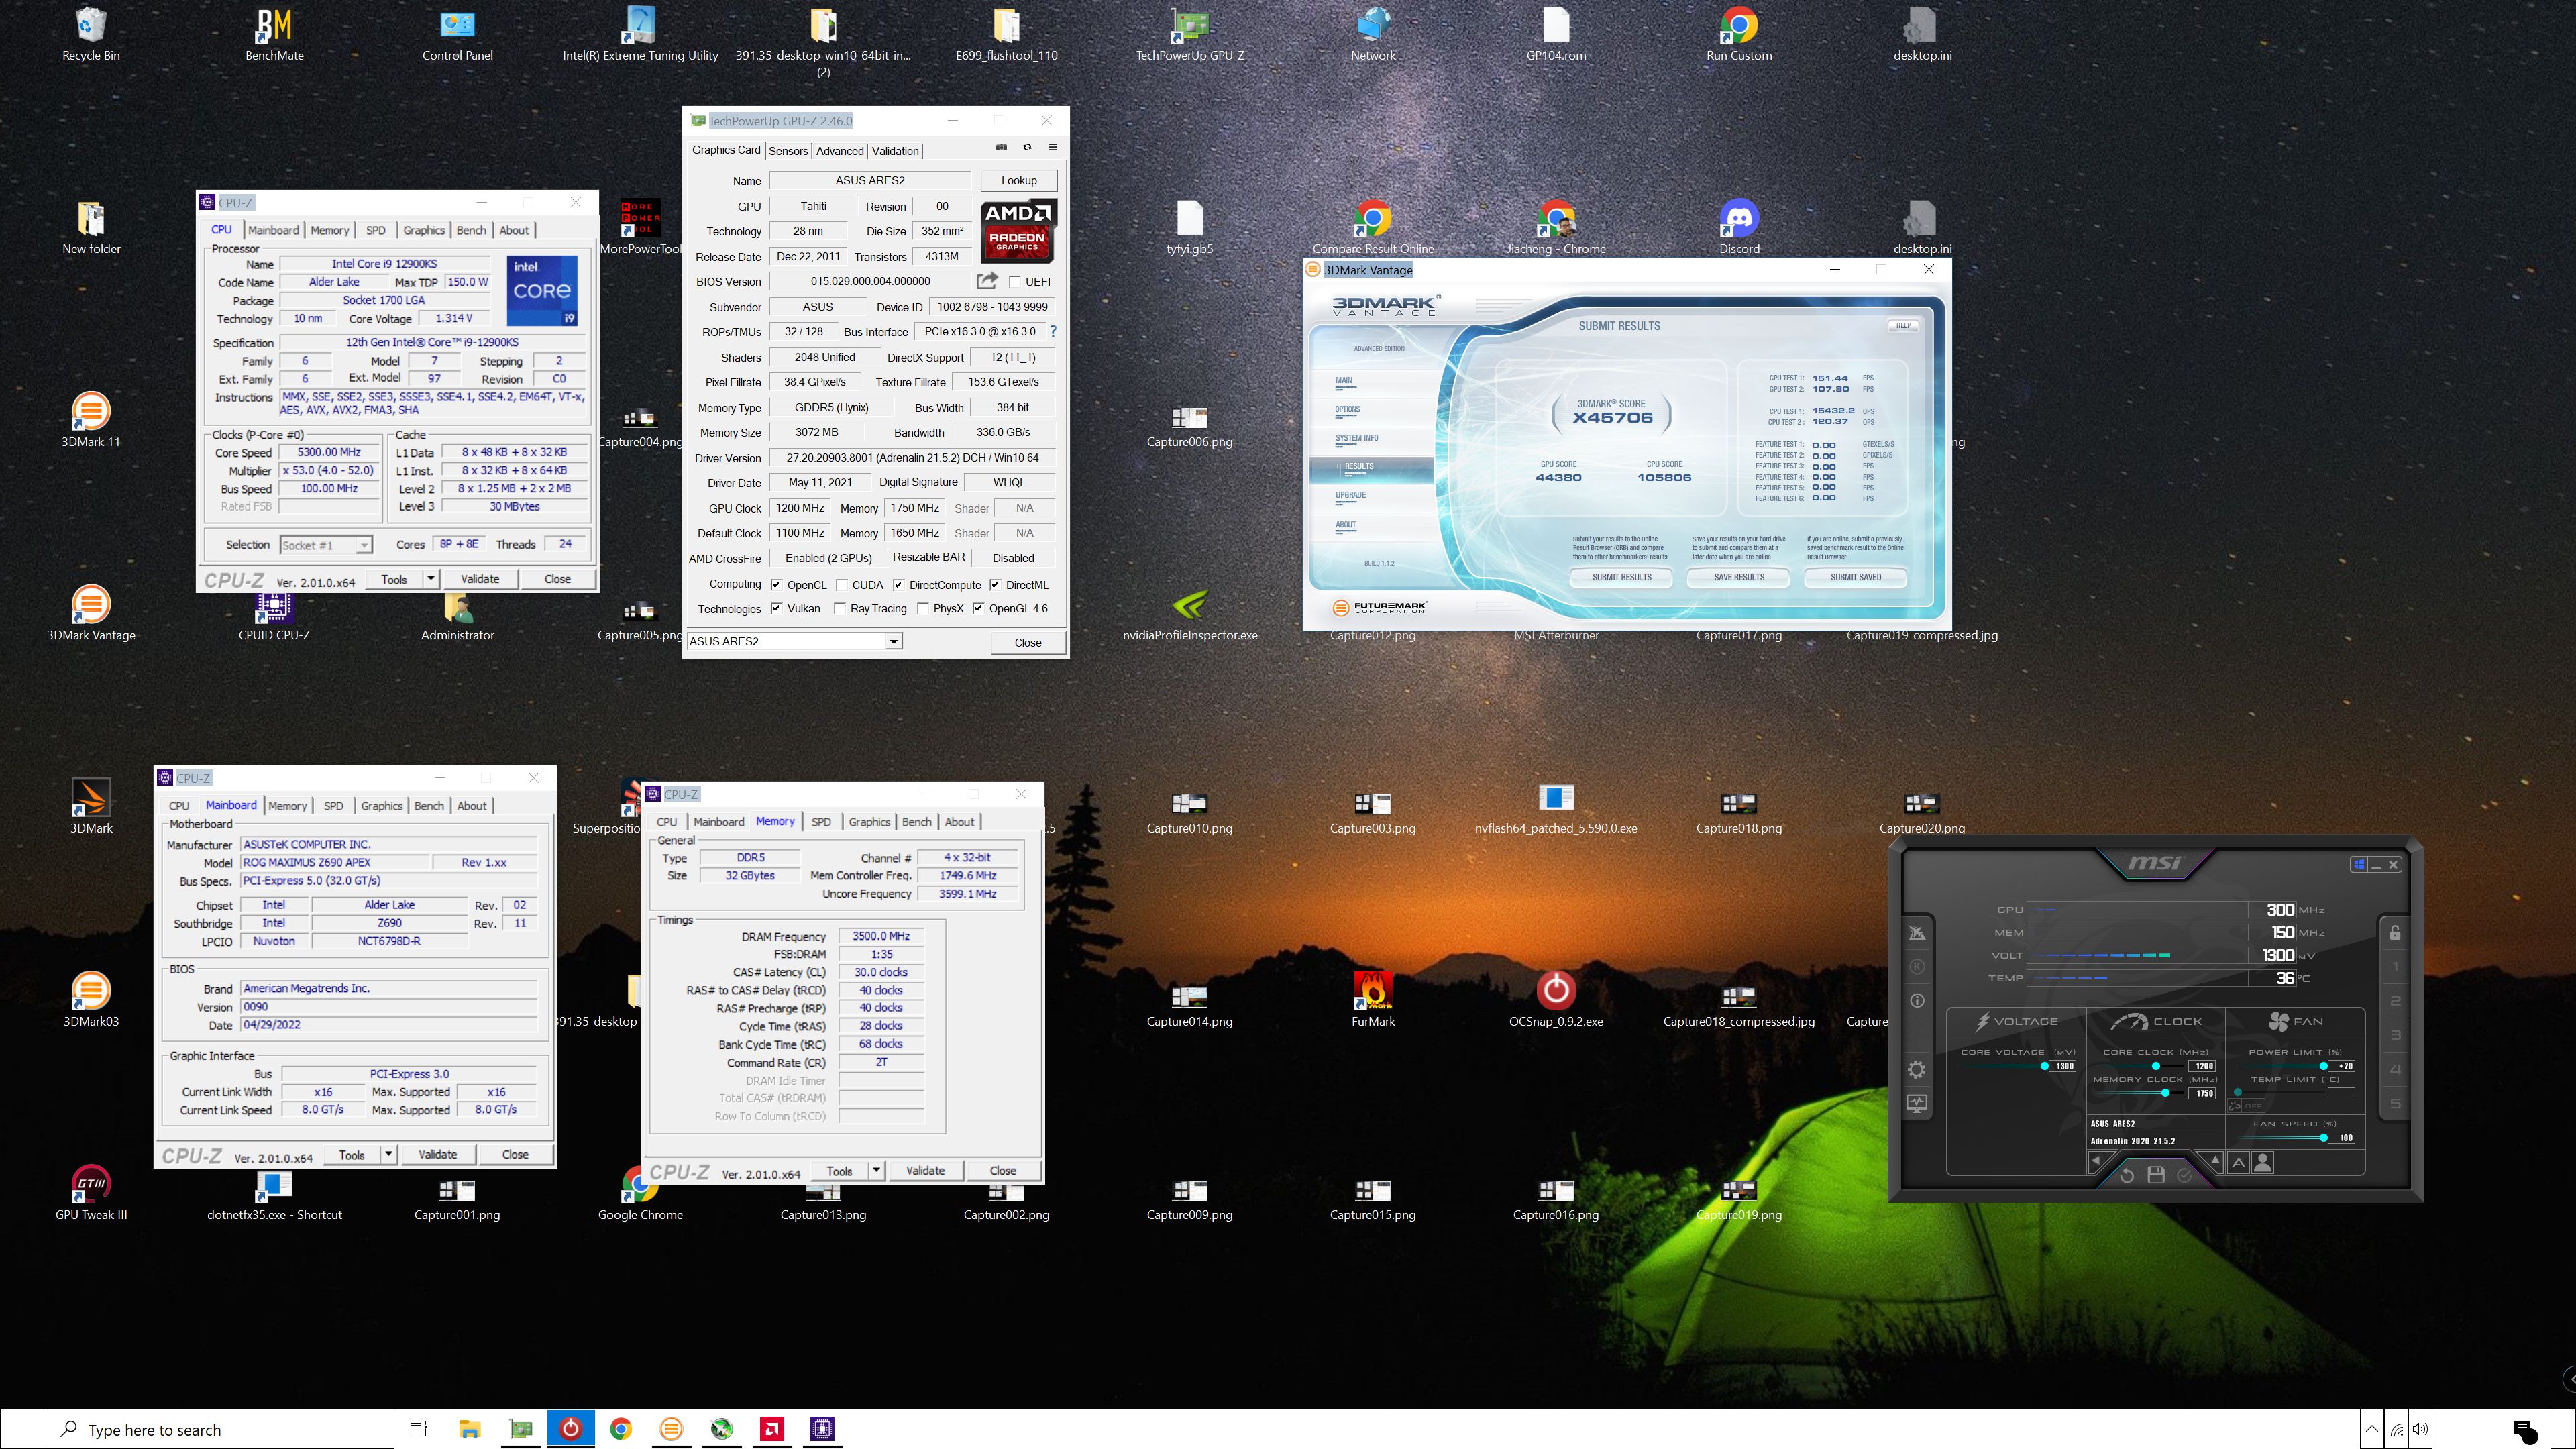The height and width of the screenshot is (1449, 2576).
Task: Launch Kombustor via the K icon in Afterburner
Action: pos(1917,967)
